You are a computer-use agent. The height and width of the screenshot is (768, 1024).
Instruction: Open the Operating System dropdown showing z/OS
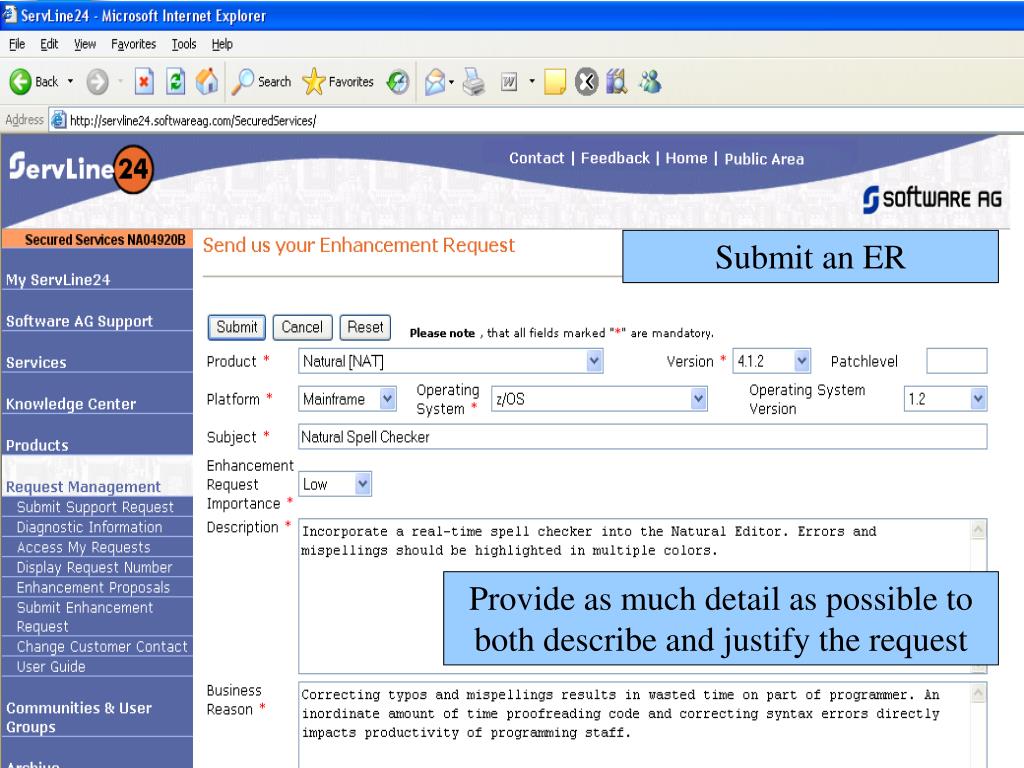click(599, 399)
